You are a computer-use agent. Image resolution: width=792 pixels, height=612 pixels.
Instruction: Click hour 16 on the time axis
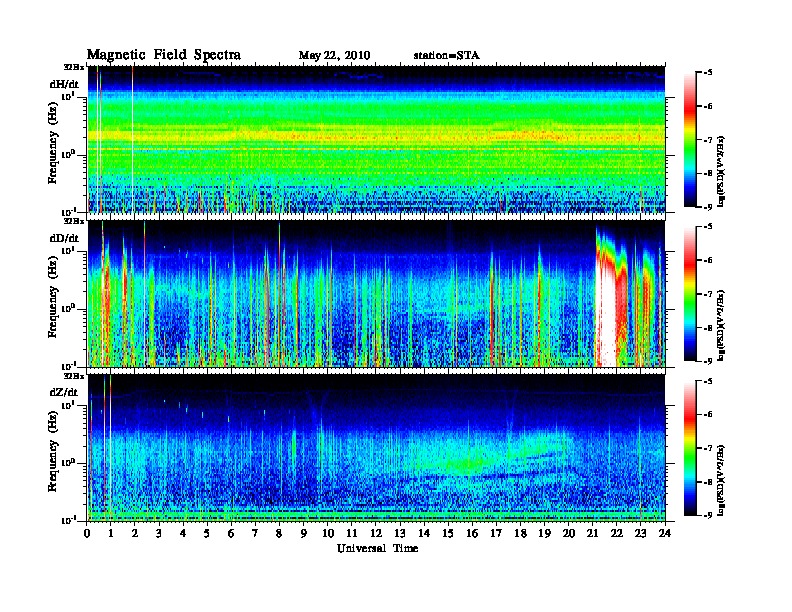(472, 533)
